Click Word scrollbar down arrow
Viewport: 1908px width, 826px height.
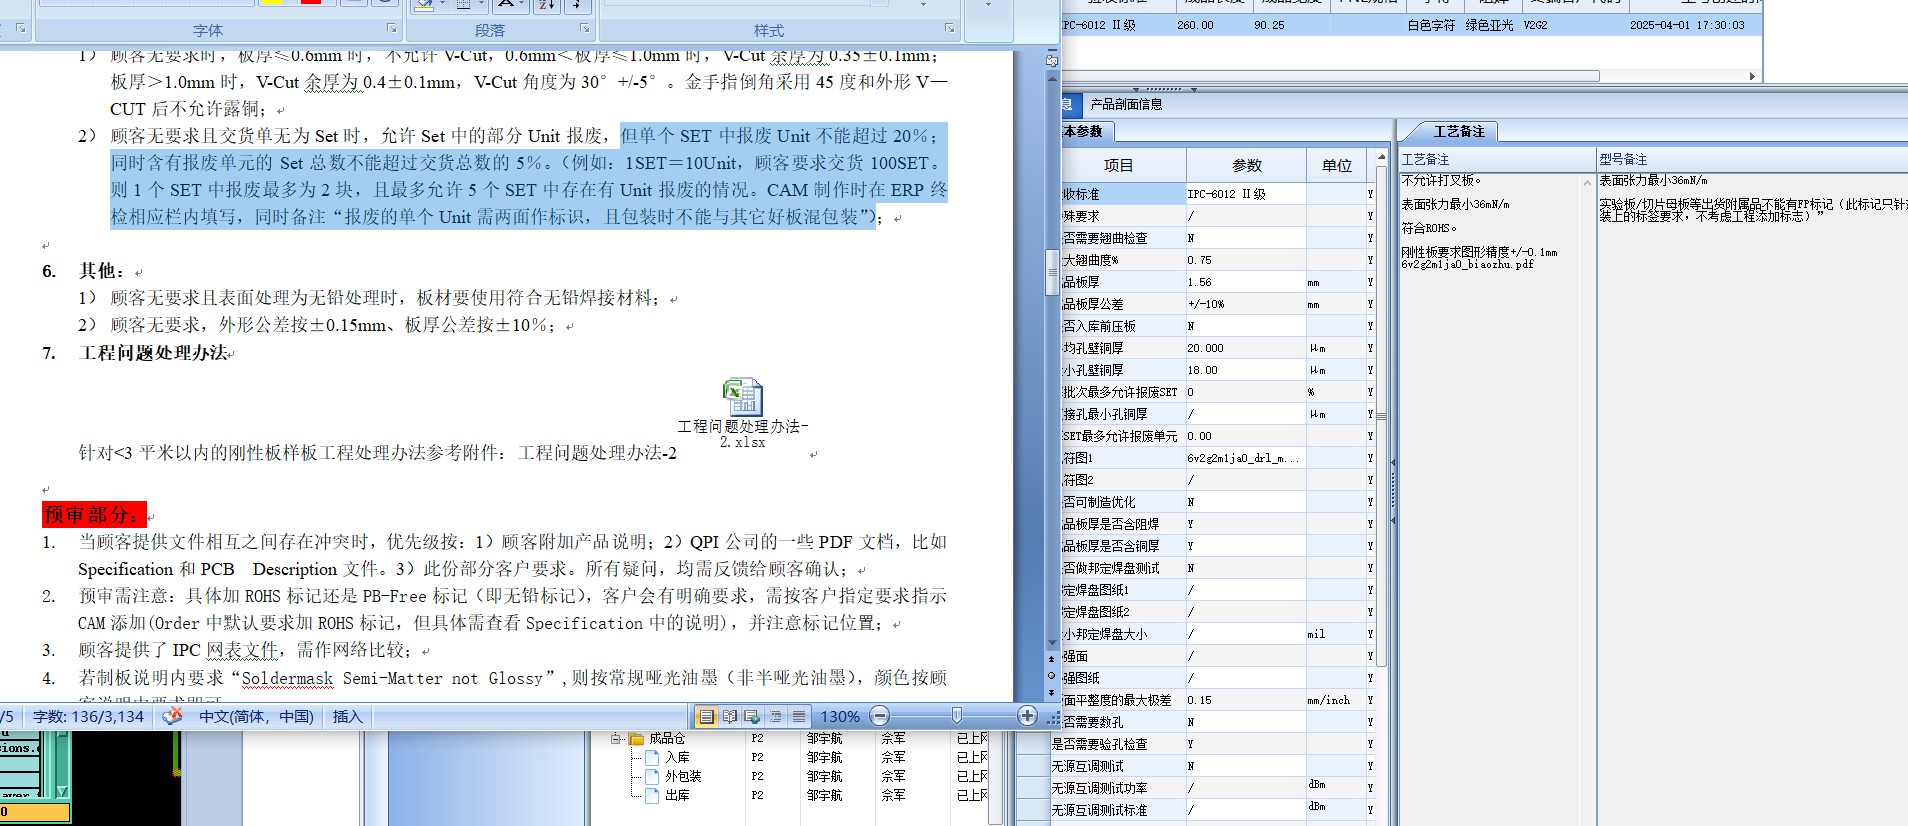(1051, 643)
